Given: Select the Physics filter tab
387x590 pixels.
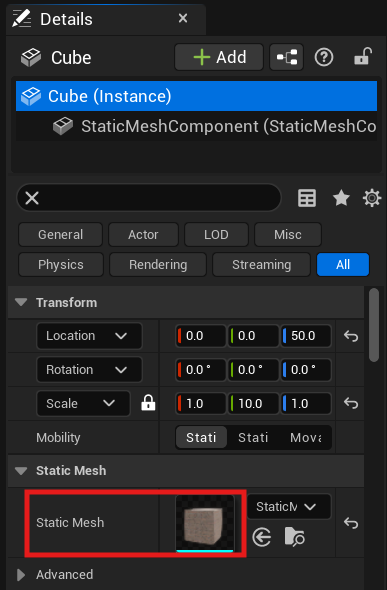Looking at the screenshot, I should [61, 265].
